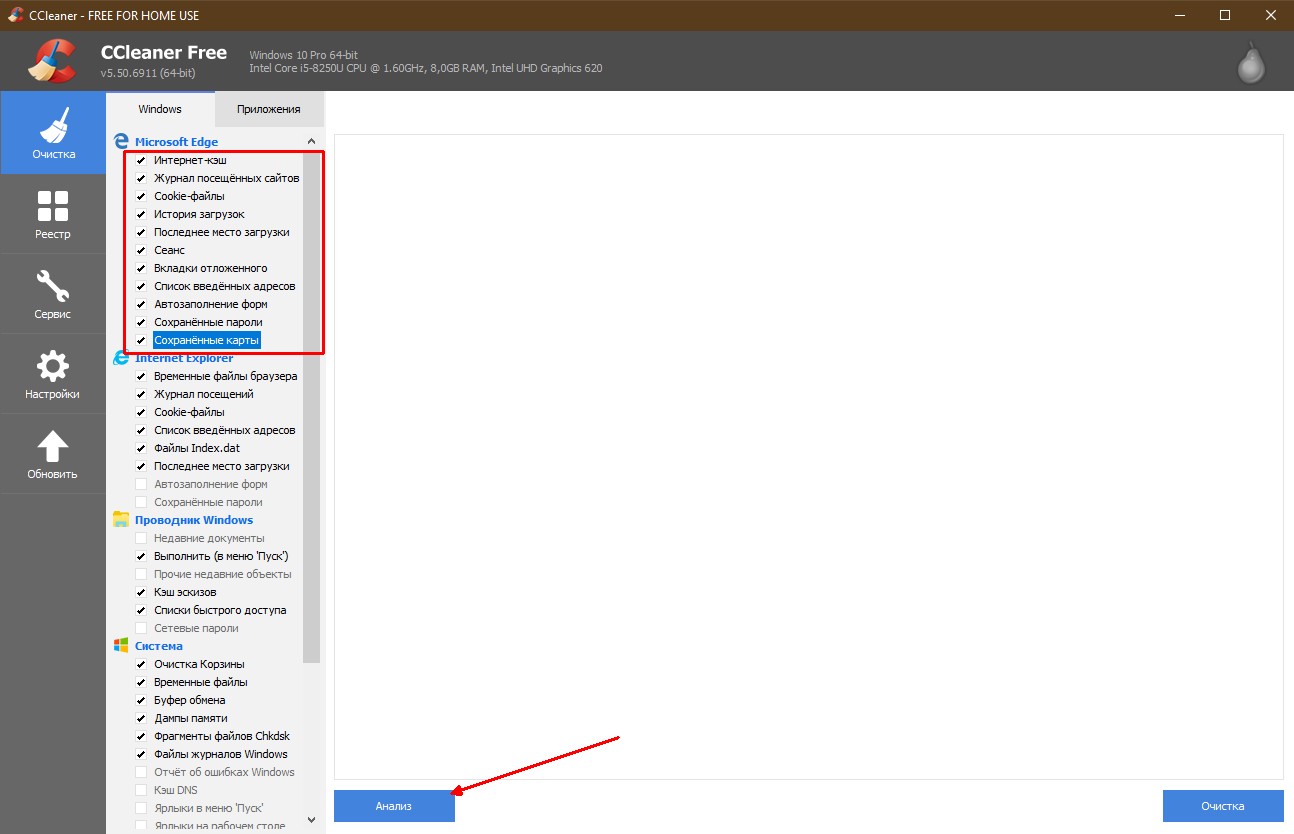
Task: Click the Автозаполнение форм Edge label
Action: coord(210,304)
